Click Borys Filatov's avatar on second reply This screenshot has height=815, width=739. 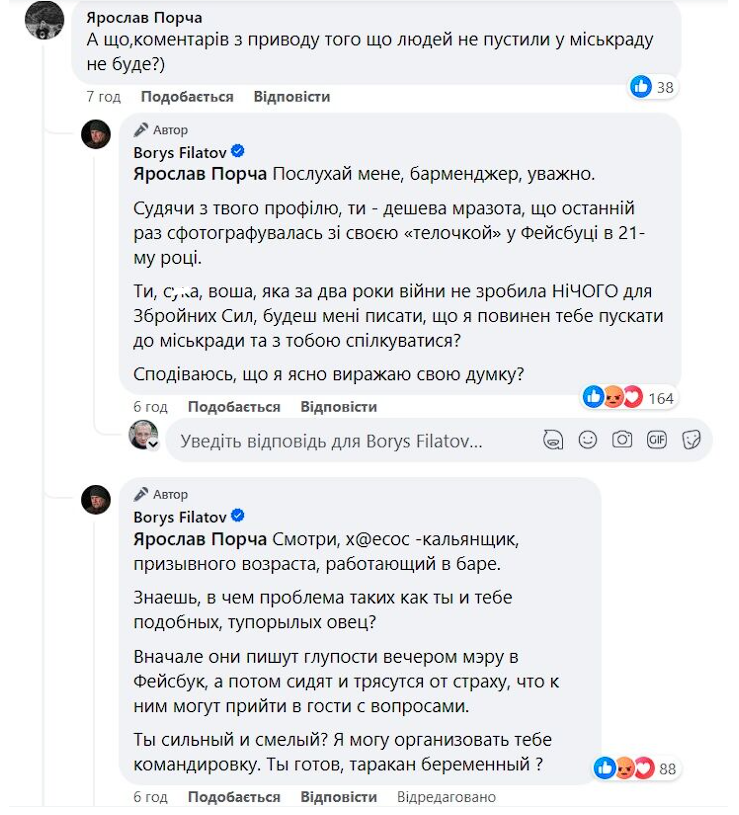[x=96, y=498]
